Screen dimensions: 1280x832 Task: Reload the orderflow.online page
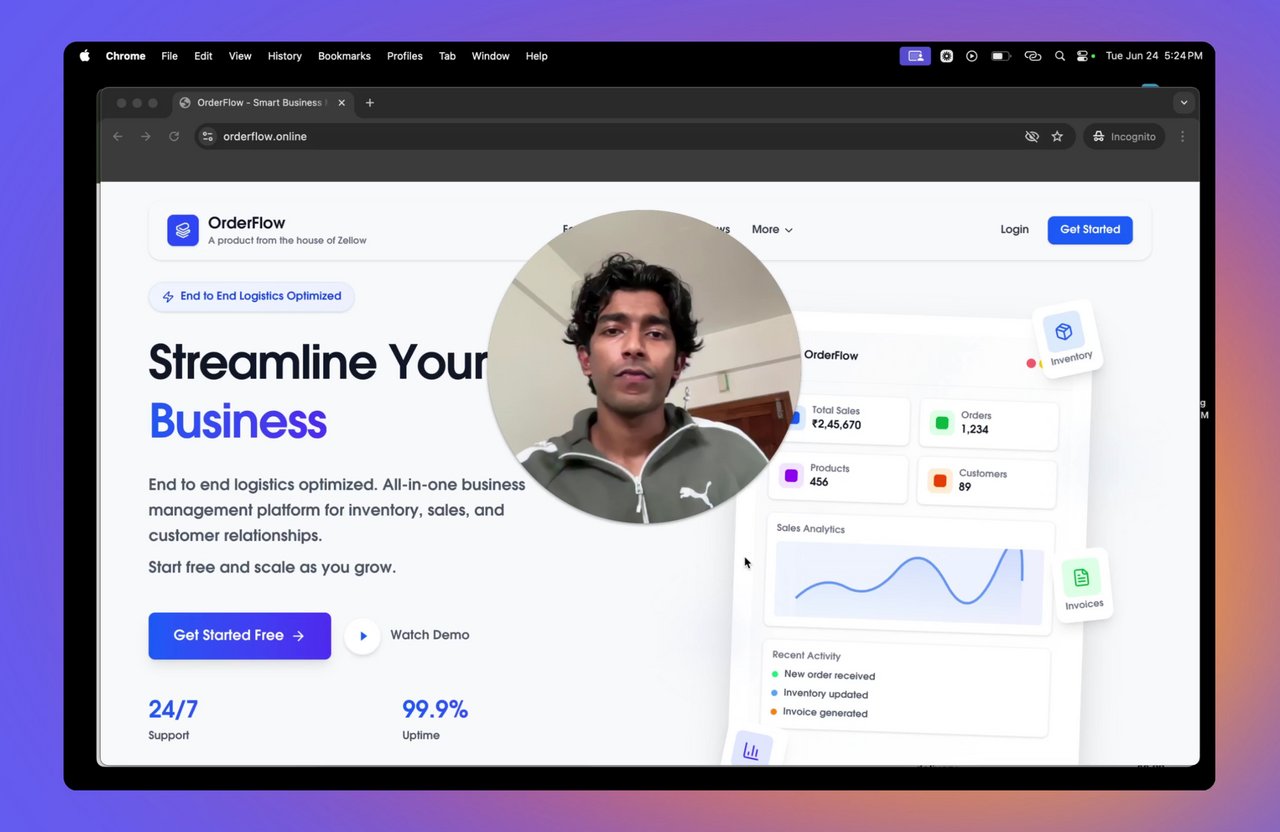tap(174, 136)
